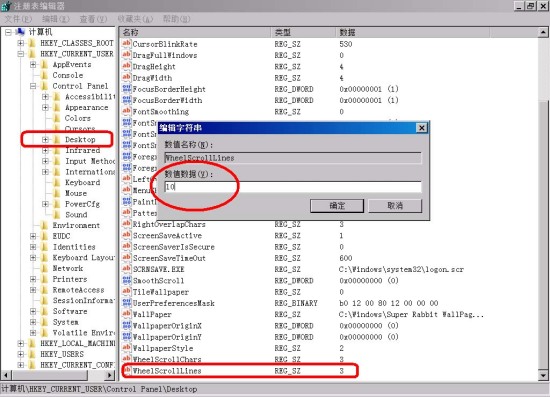The height and width of the screenshot is (397, 550).
Task: Click the DWORD icon beside SmoothScroll
Action: click(126, 281)
